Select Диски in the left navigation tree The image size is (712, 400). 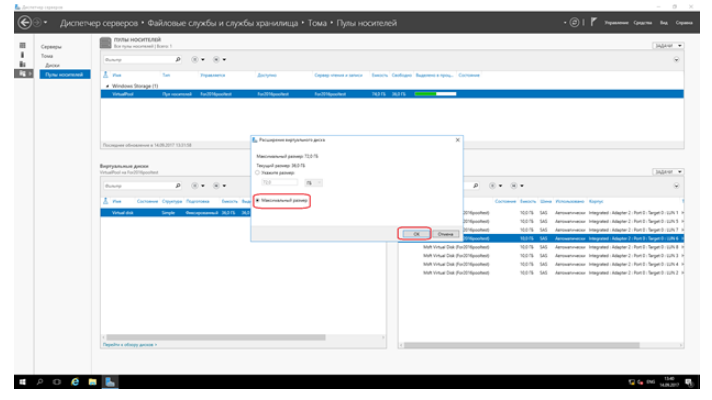52,64
